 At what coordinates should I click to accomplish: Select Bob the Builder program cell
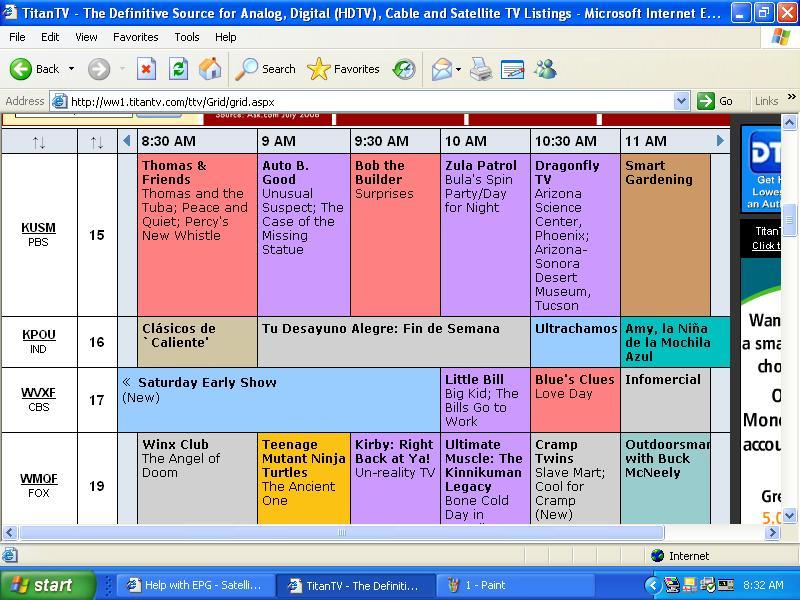(x=395, y=235)
